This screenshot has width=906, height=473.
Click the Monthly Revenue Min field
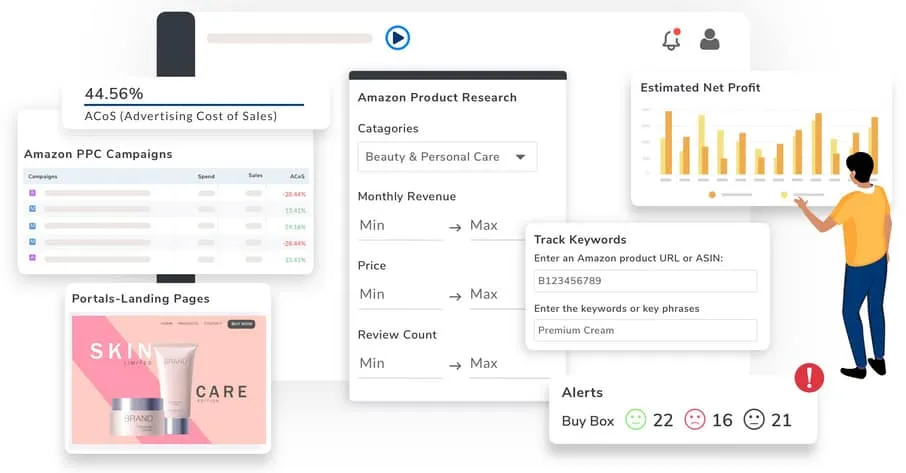coord(399,226)
